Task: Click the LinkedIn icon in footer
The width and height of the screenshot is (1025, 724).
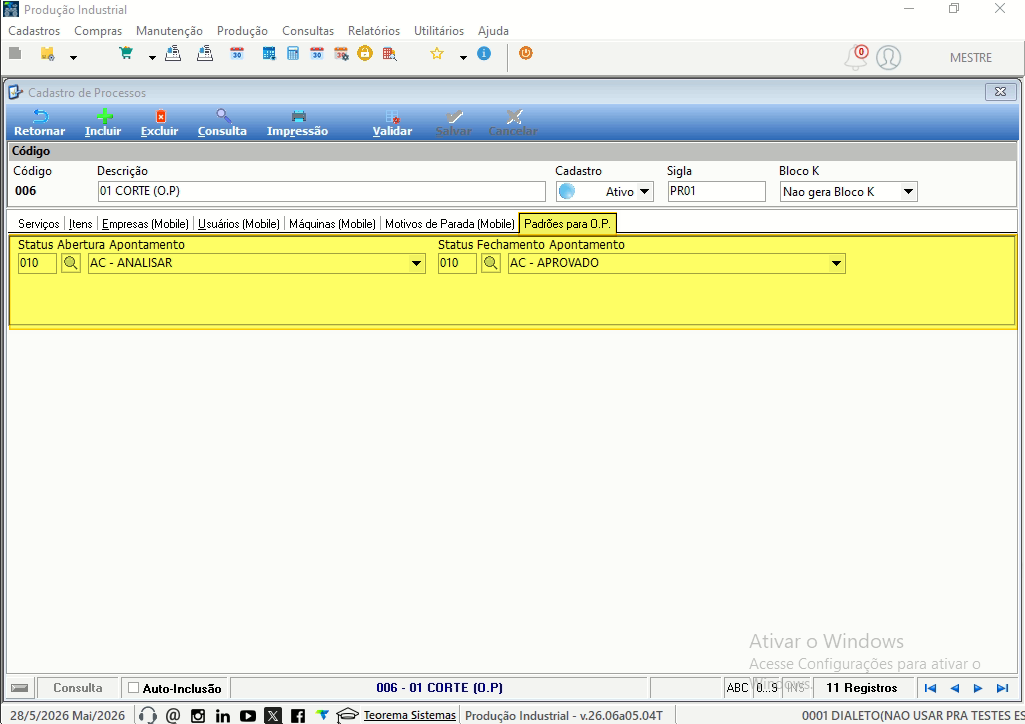Action: pyautogui.click(x=222, y=716)
